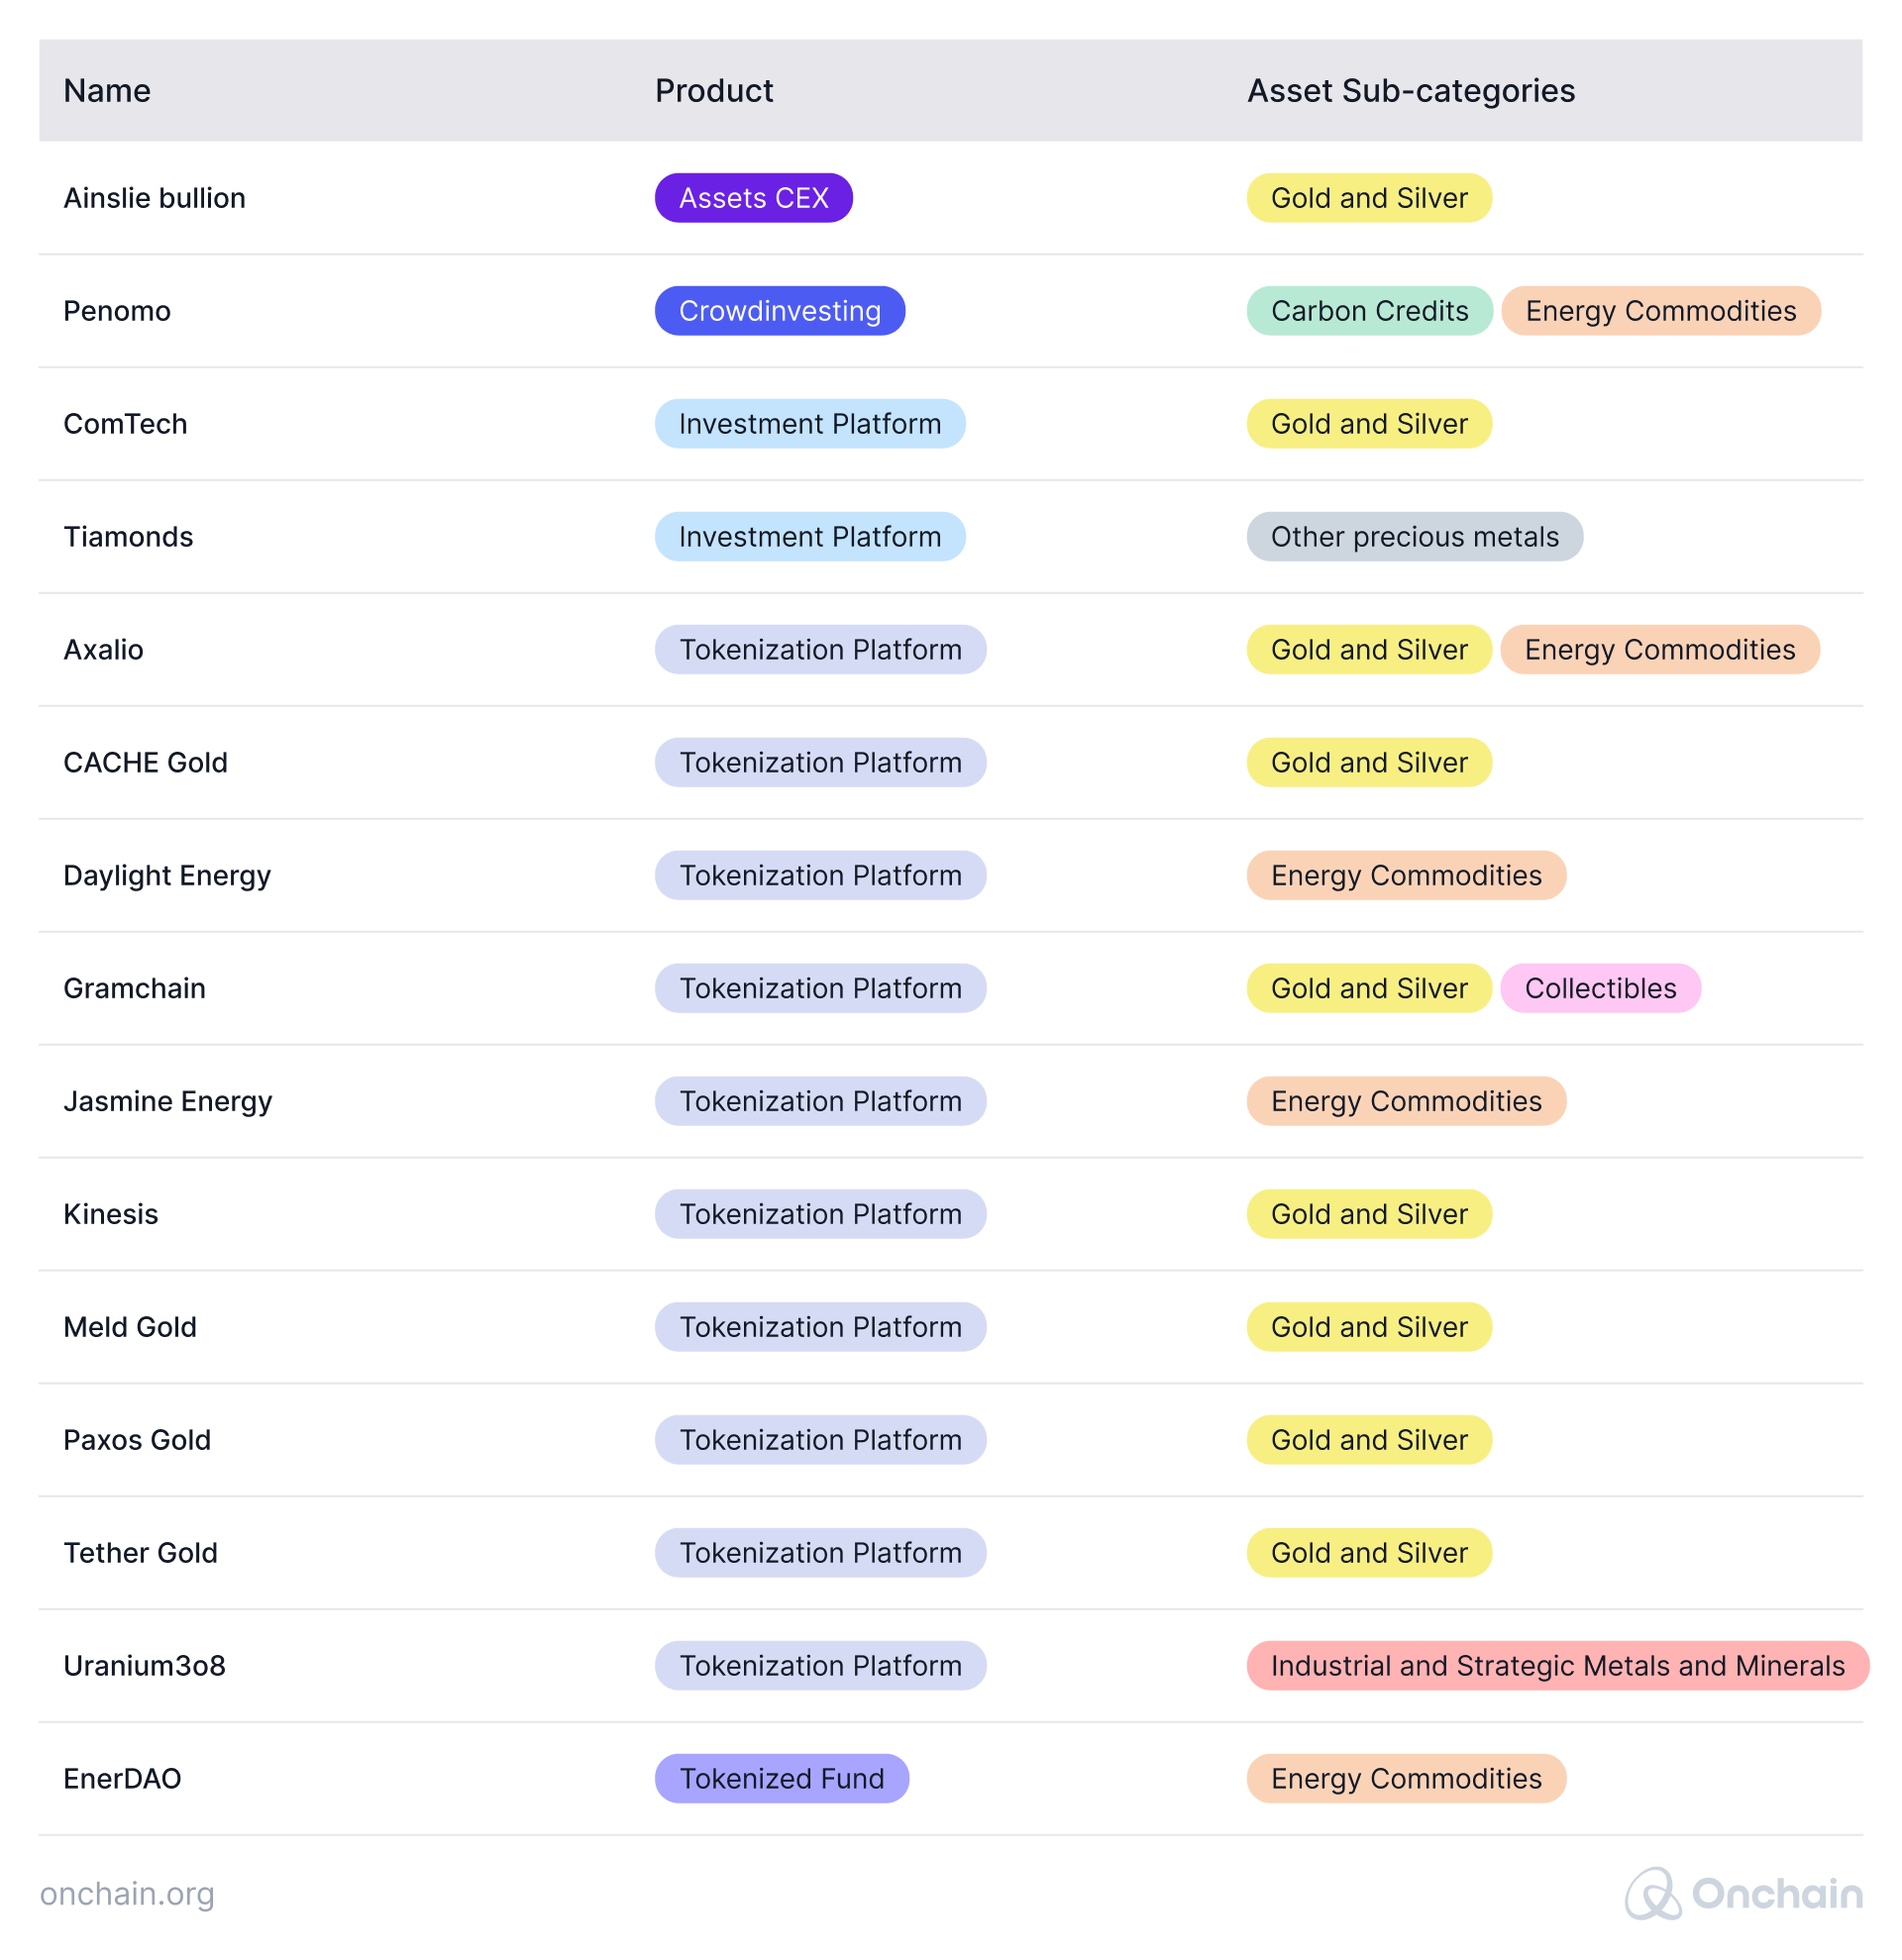Screen dimensions: 1902x1960
Task: Select Industrial and Strategic Metals and Minerals tag
Action: pyautogui.click(x=1556, y=1665)
